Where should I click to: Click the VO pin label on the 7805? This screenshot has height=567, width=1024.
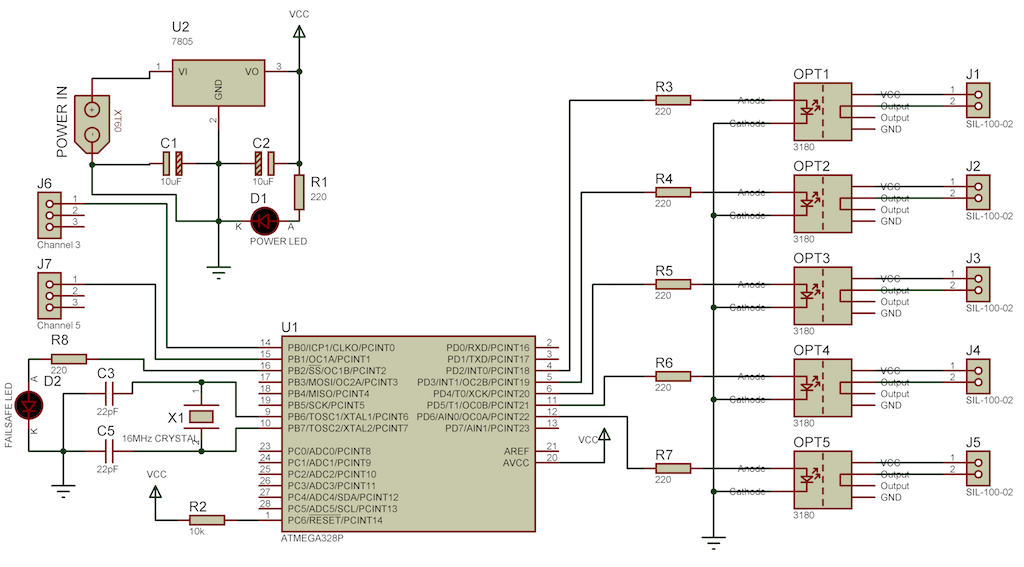(252, 72)
